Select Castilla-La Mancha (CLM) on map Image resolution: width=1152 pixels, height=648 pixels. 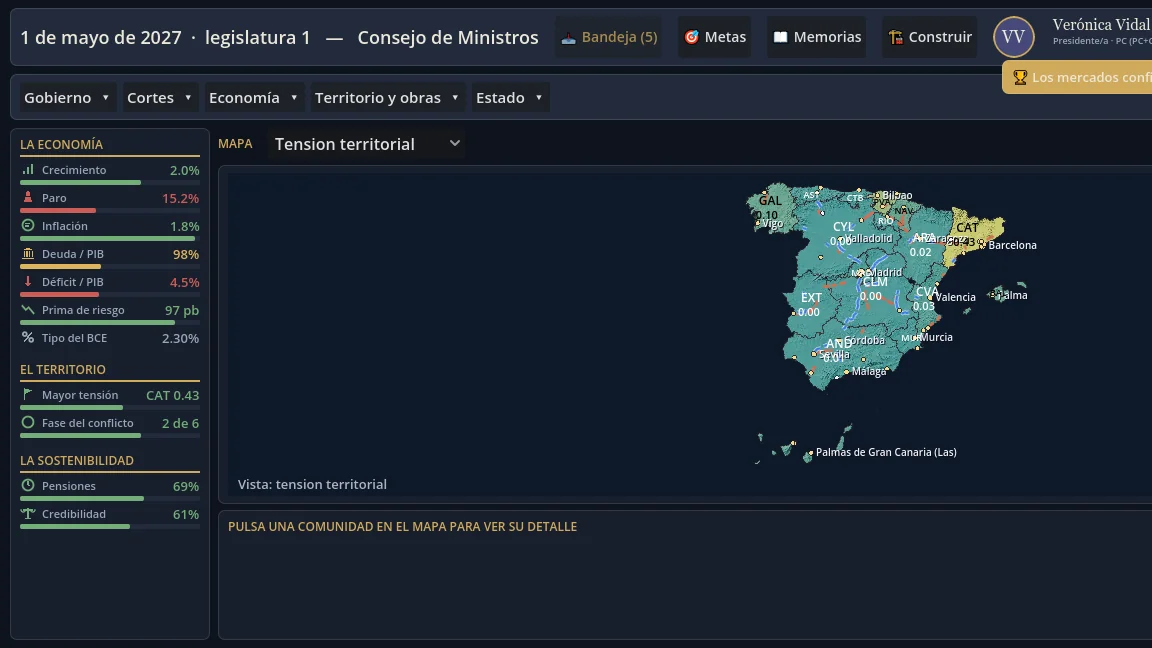[874, 290]
